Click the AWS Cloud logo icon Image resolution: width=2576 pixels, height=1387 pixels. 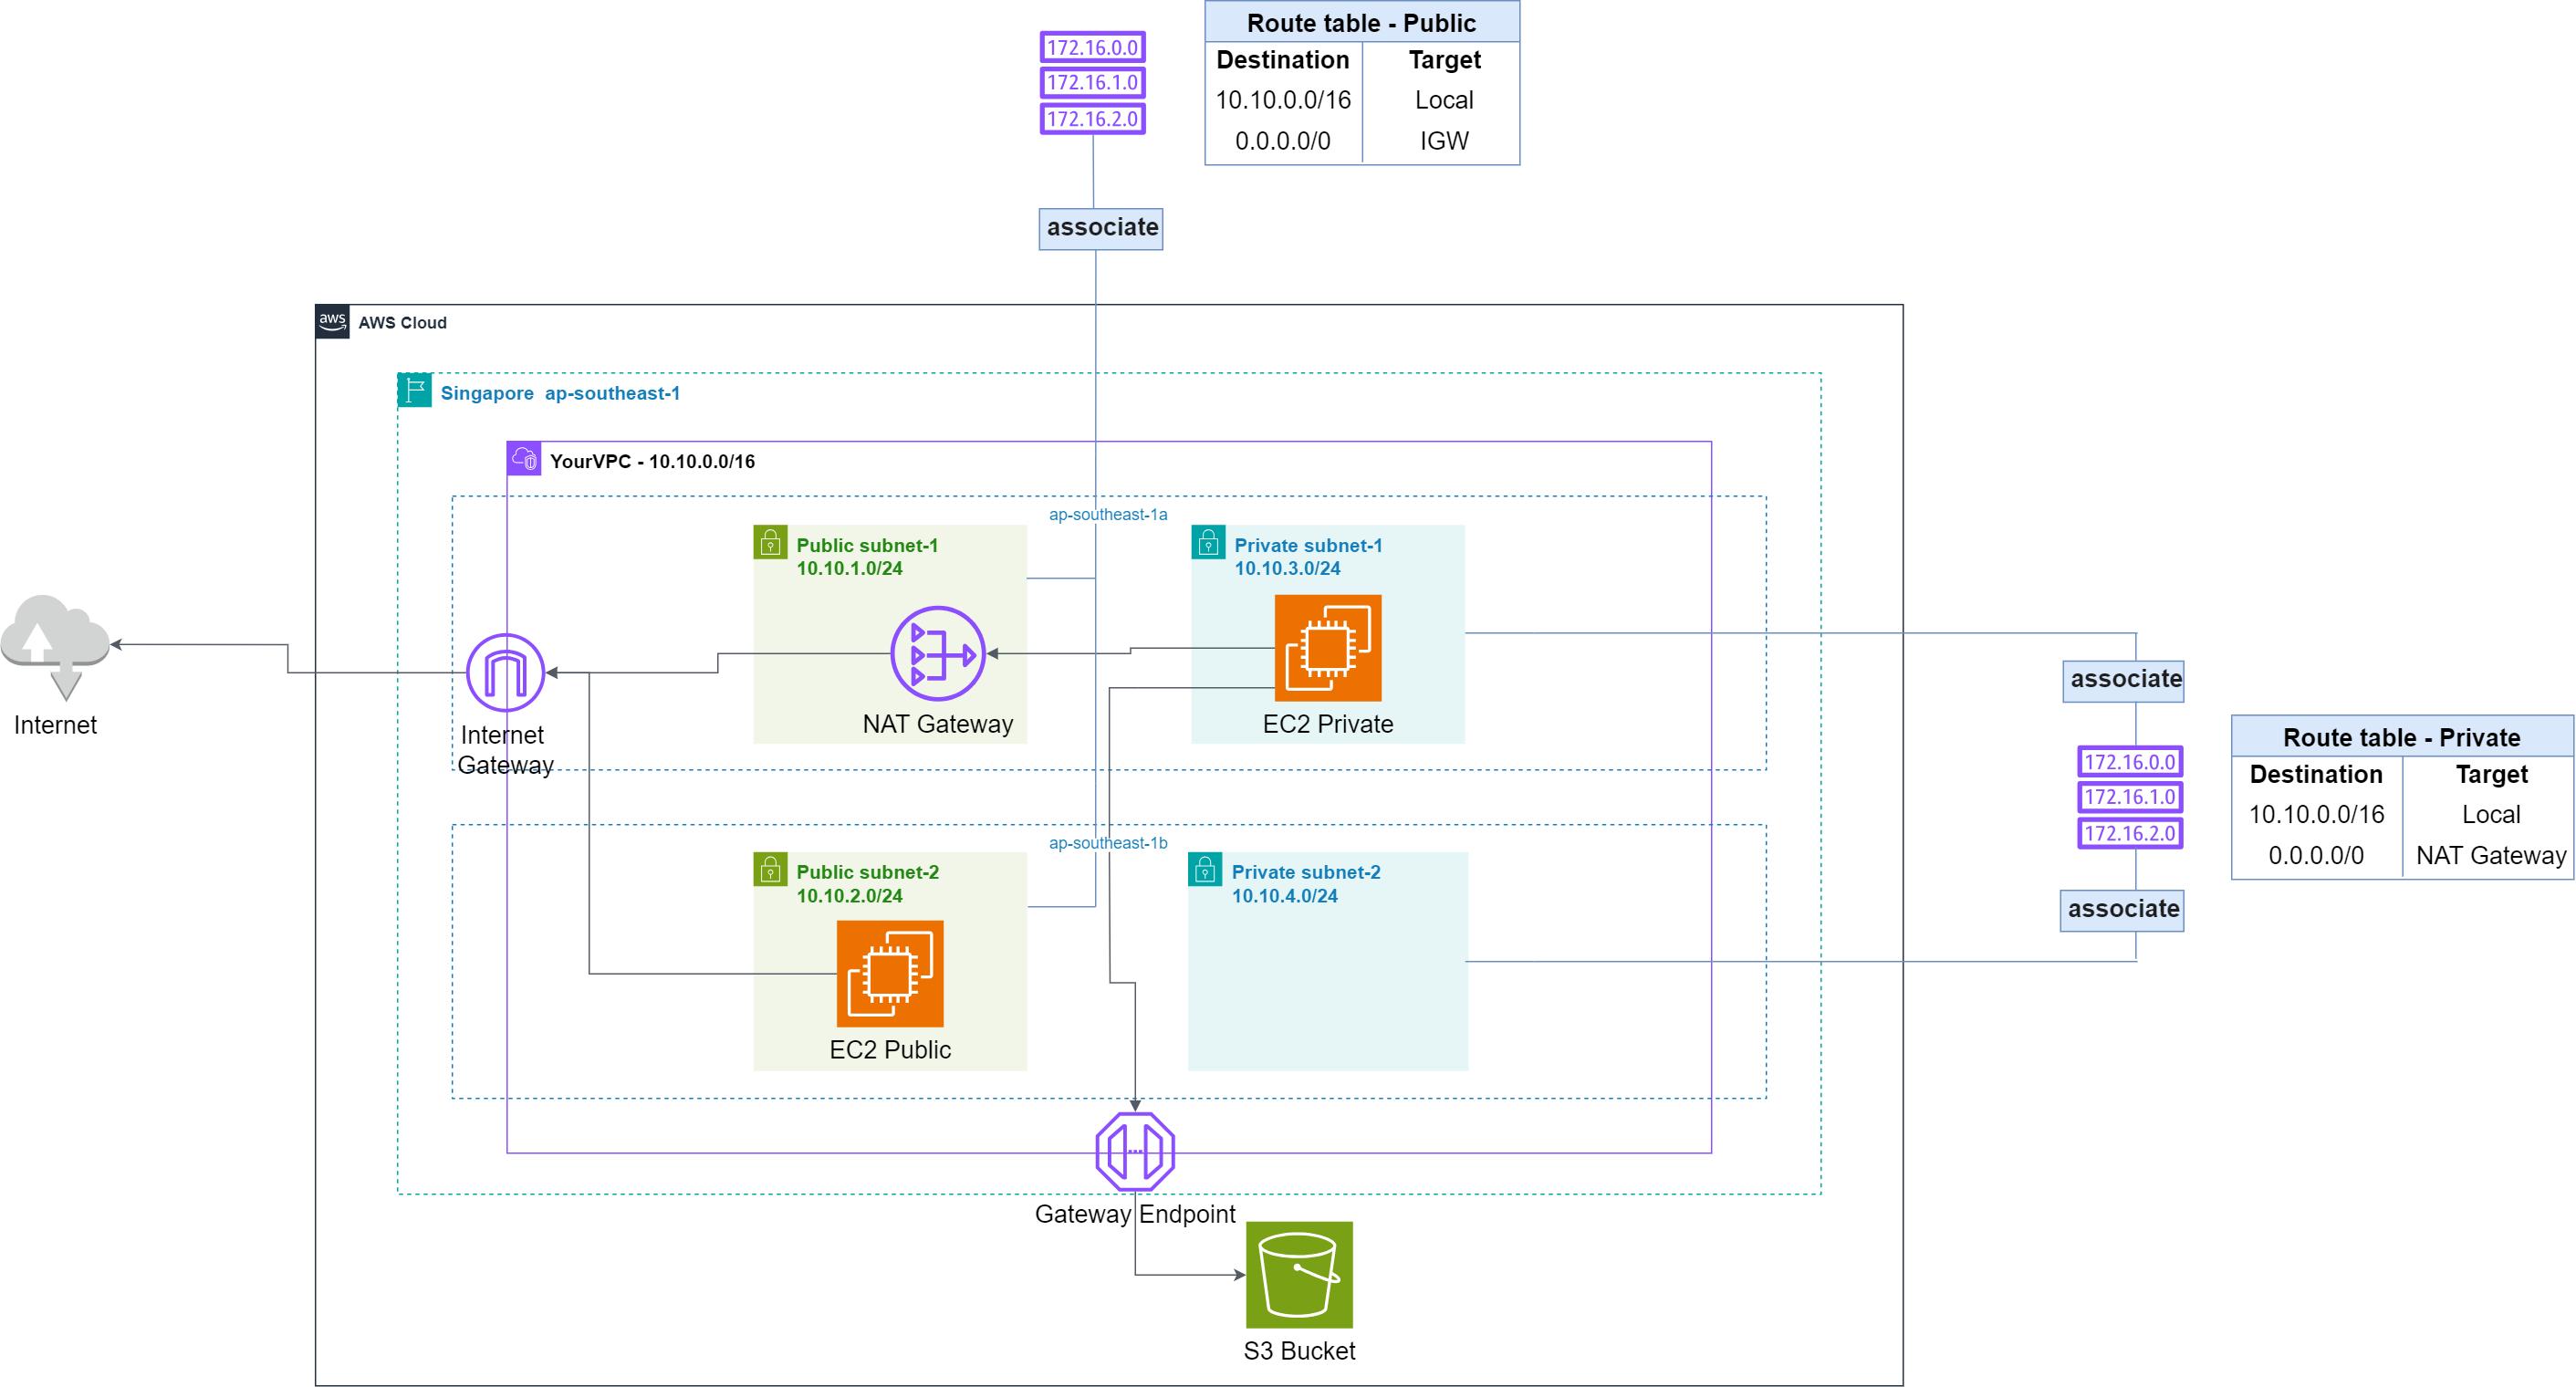coord(332,322)
